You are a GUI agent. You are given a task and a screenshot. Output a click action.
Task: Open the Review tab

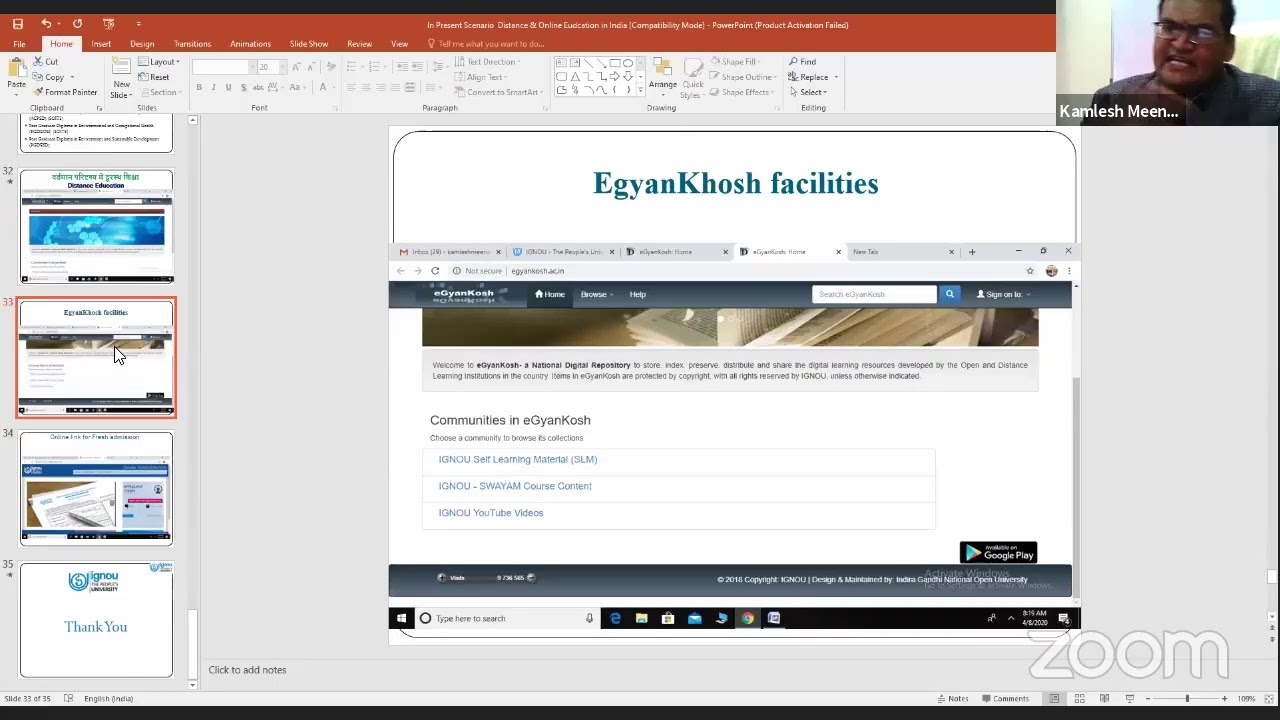coord(359,44)
